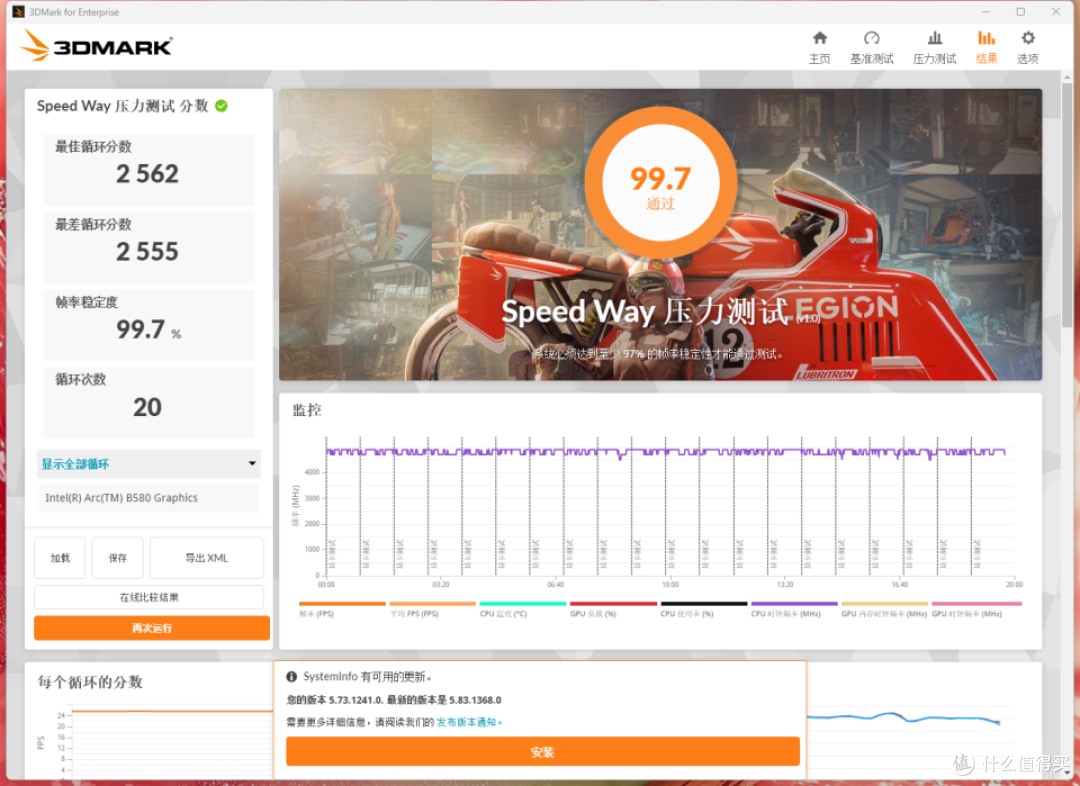Click the version 5.73.1241.0 update text
This screenshot has width=1080, height=786.
click(x=394, y=700)
